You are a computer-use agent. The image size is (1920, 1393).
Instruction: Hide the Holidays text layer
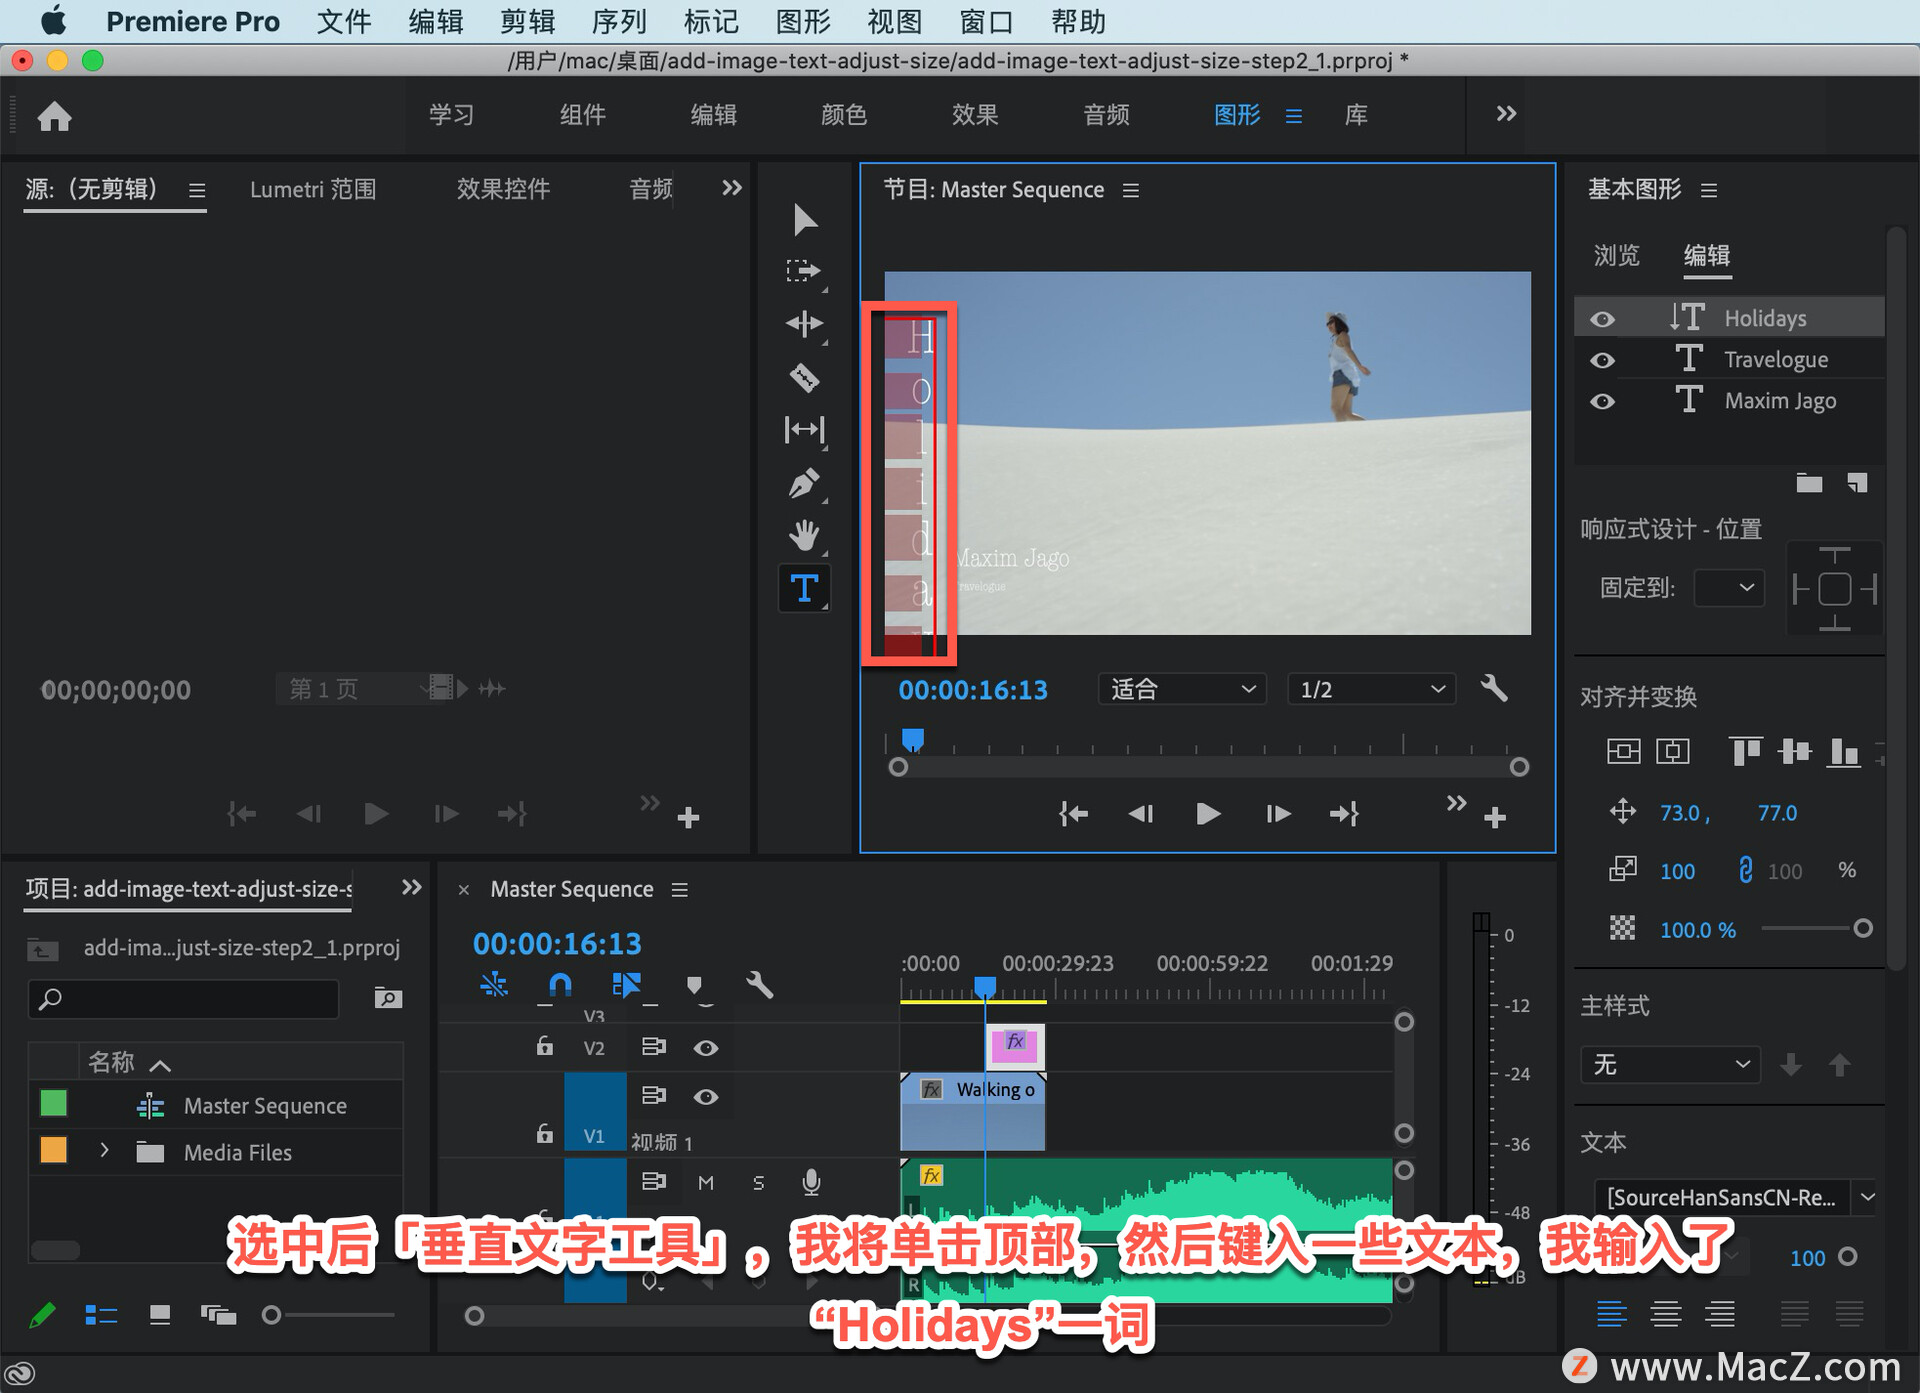(x=1602, y=319)
